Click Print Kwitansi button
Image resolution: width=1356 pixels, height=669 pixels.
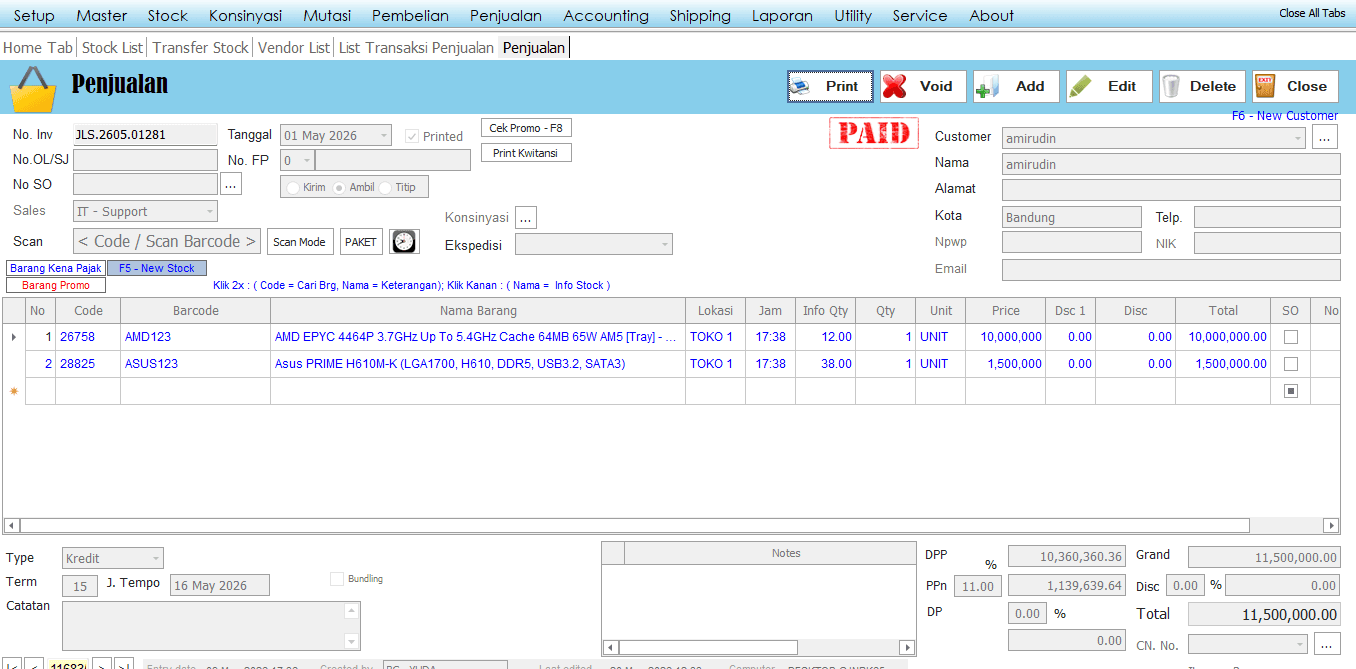pyautogui.click(x=526, y=153)
